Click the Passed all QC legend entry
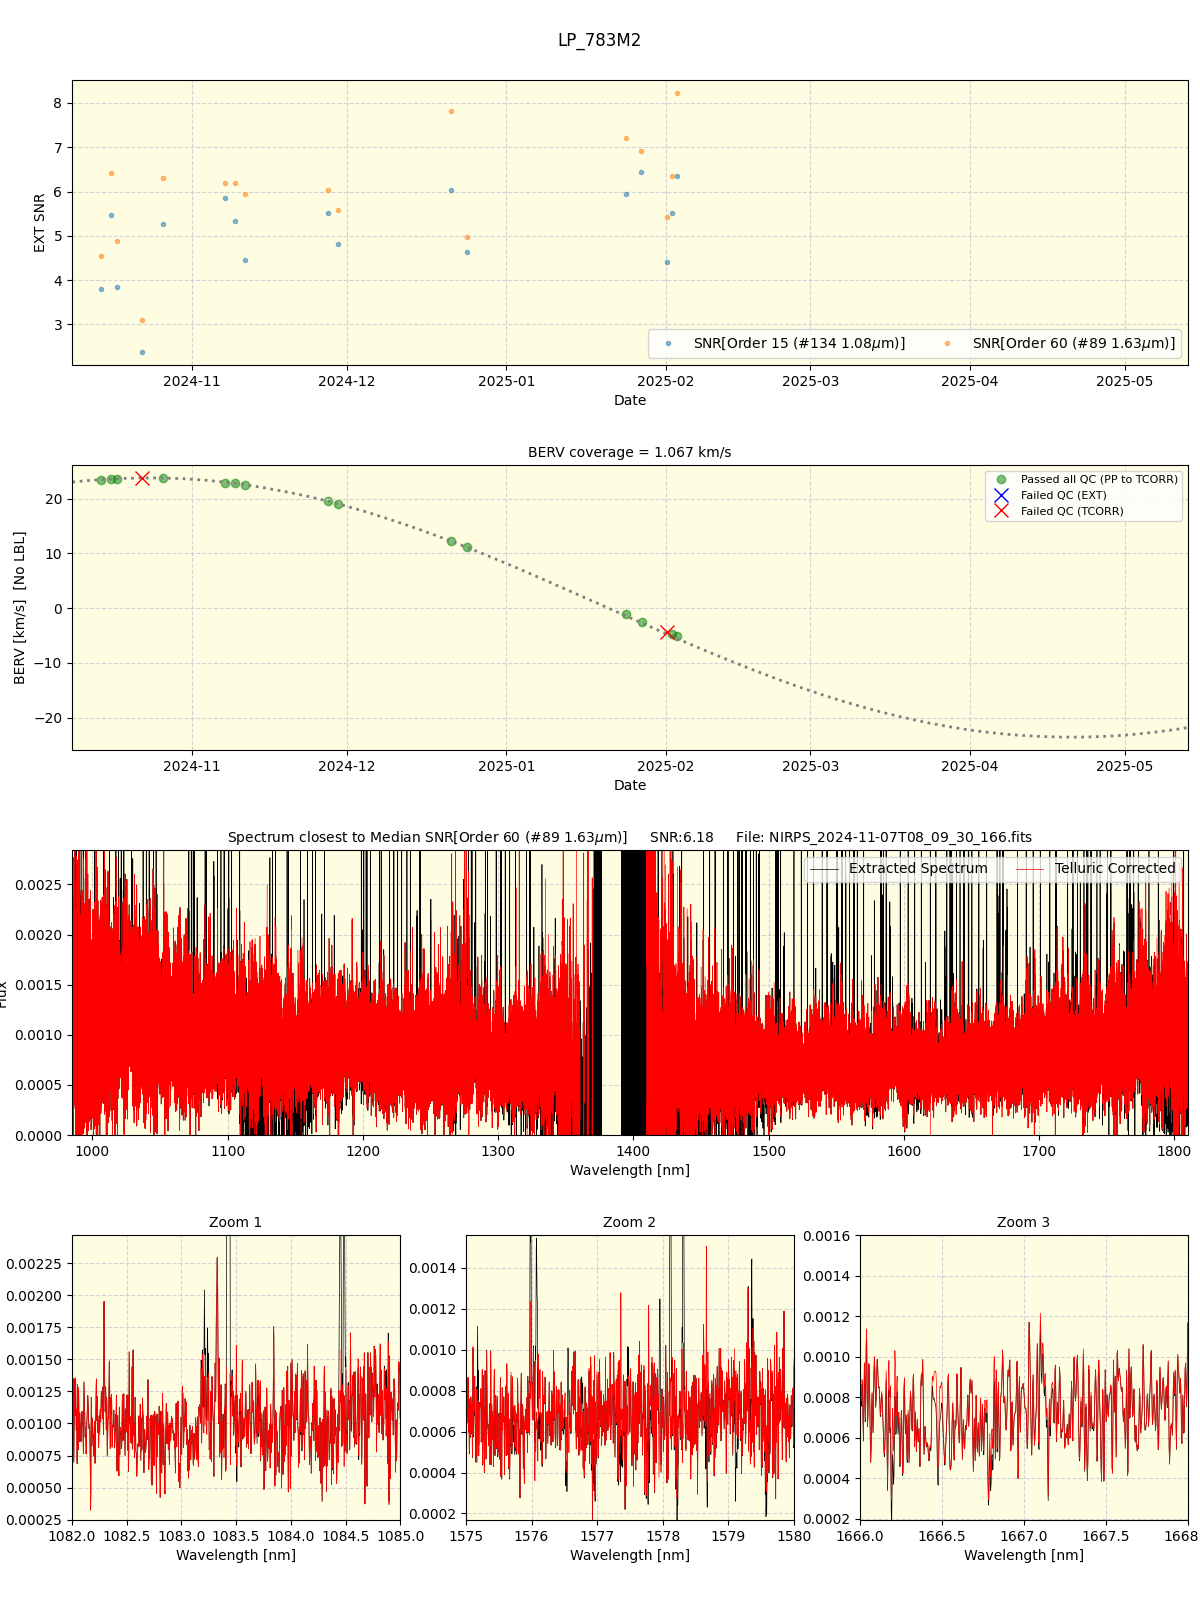This screenshot has height=1600, width=1200. point(1086,480)
